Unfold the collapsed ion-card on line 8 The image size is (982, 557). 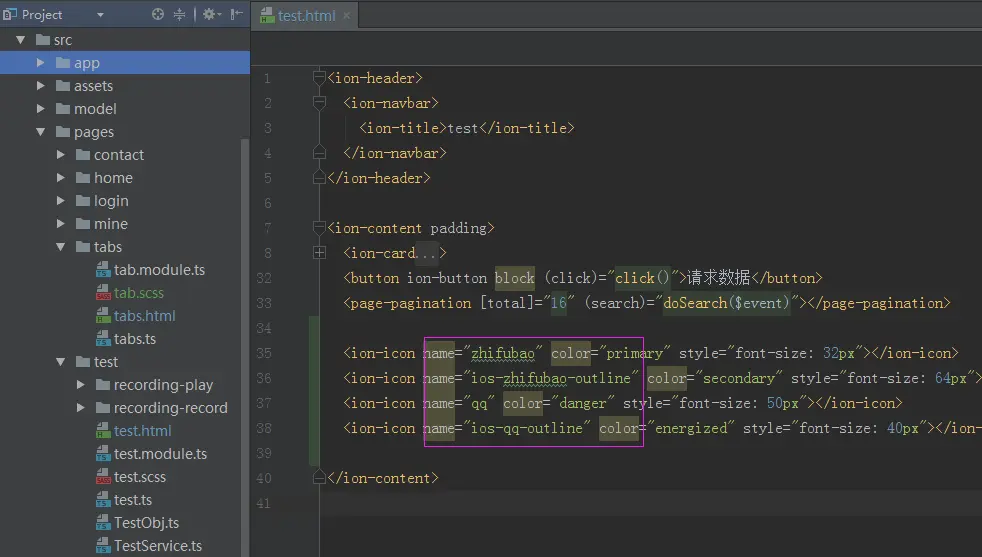319,252
